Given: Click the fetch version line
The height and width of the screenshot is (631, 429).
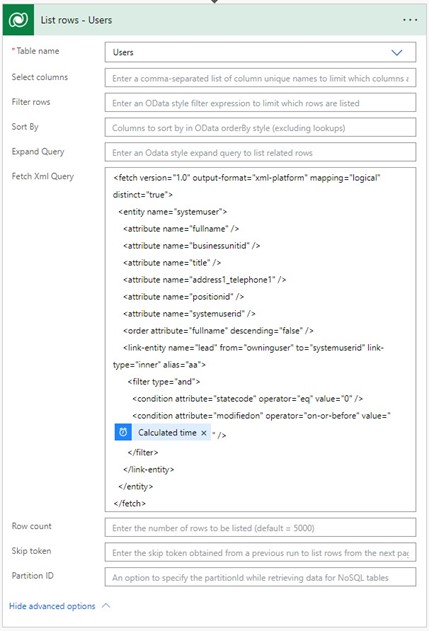Looking at the screenshot, I should 247,177.
